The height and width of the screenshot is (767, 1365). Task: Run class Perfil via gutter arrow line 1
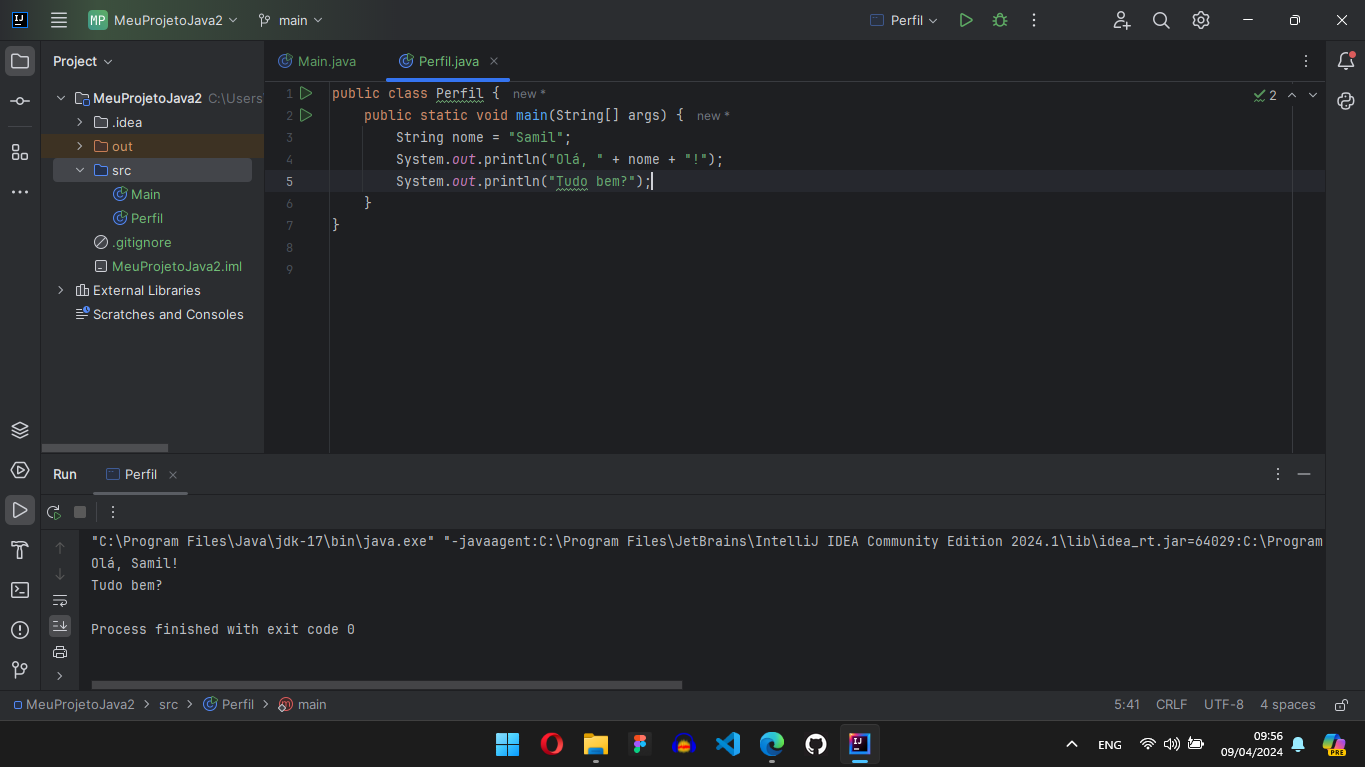coord(306,93)
